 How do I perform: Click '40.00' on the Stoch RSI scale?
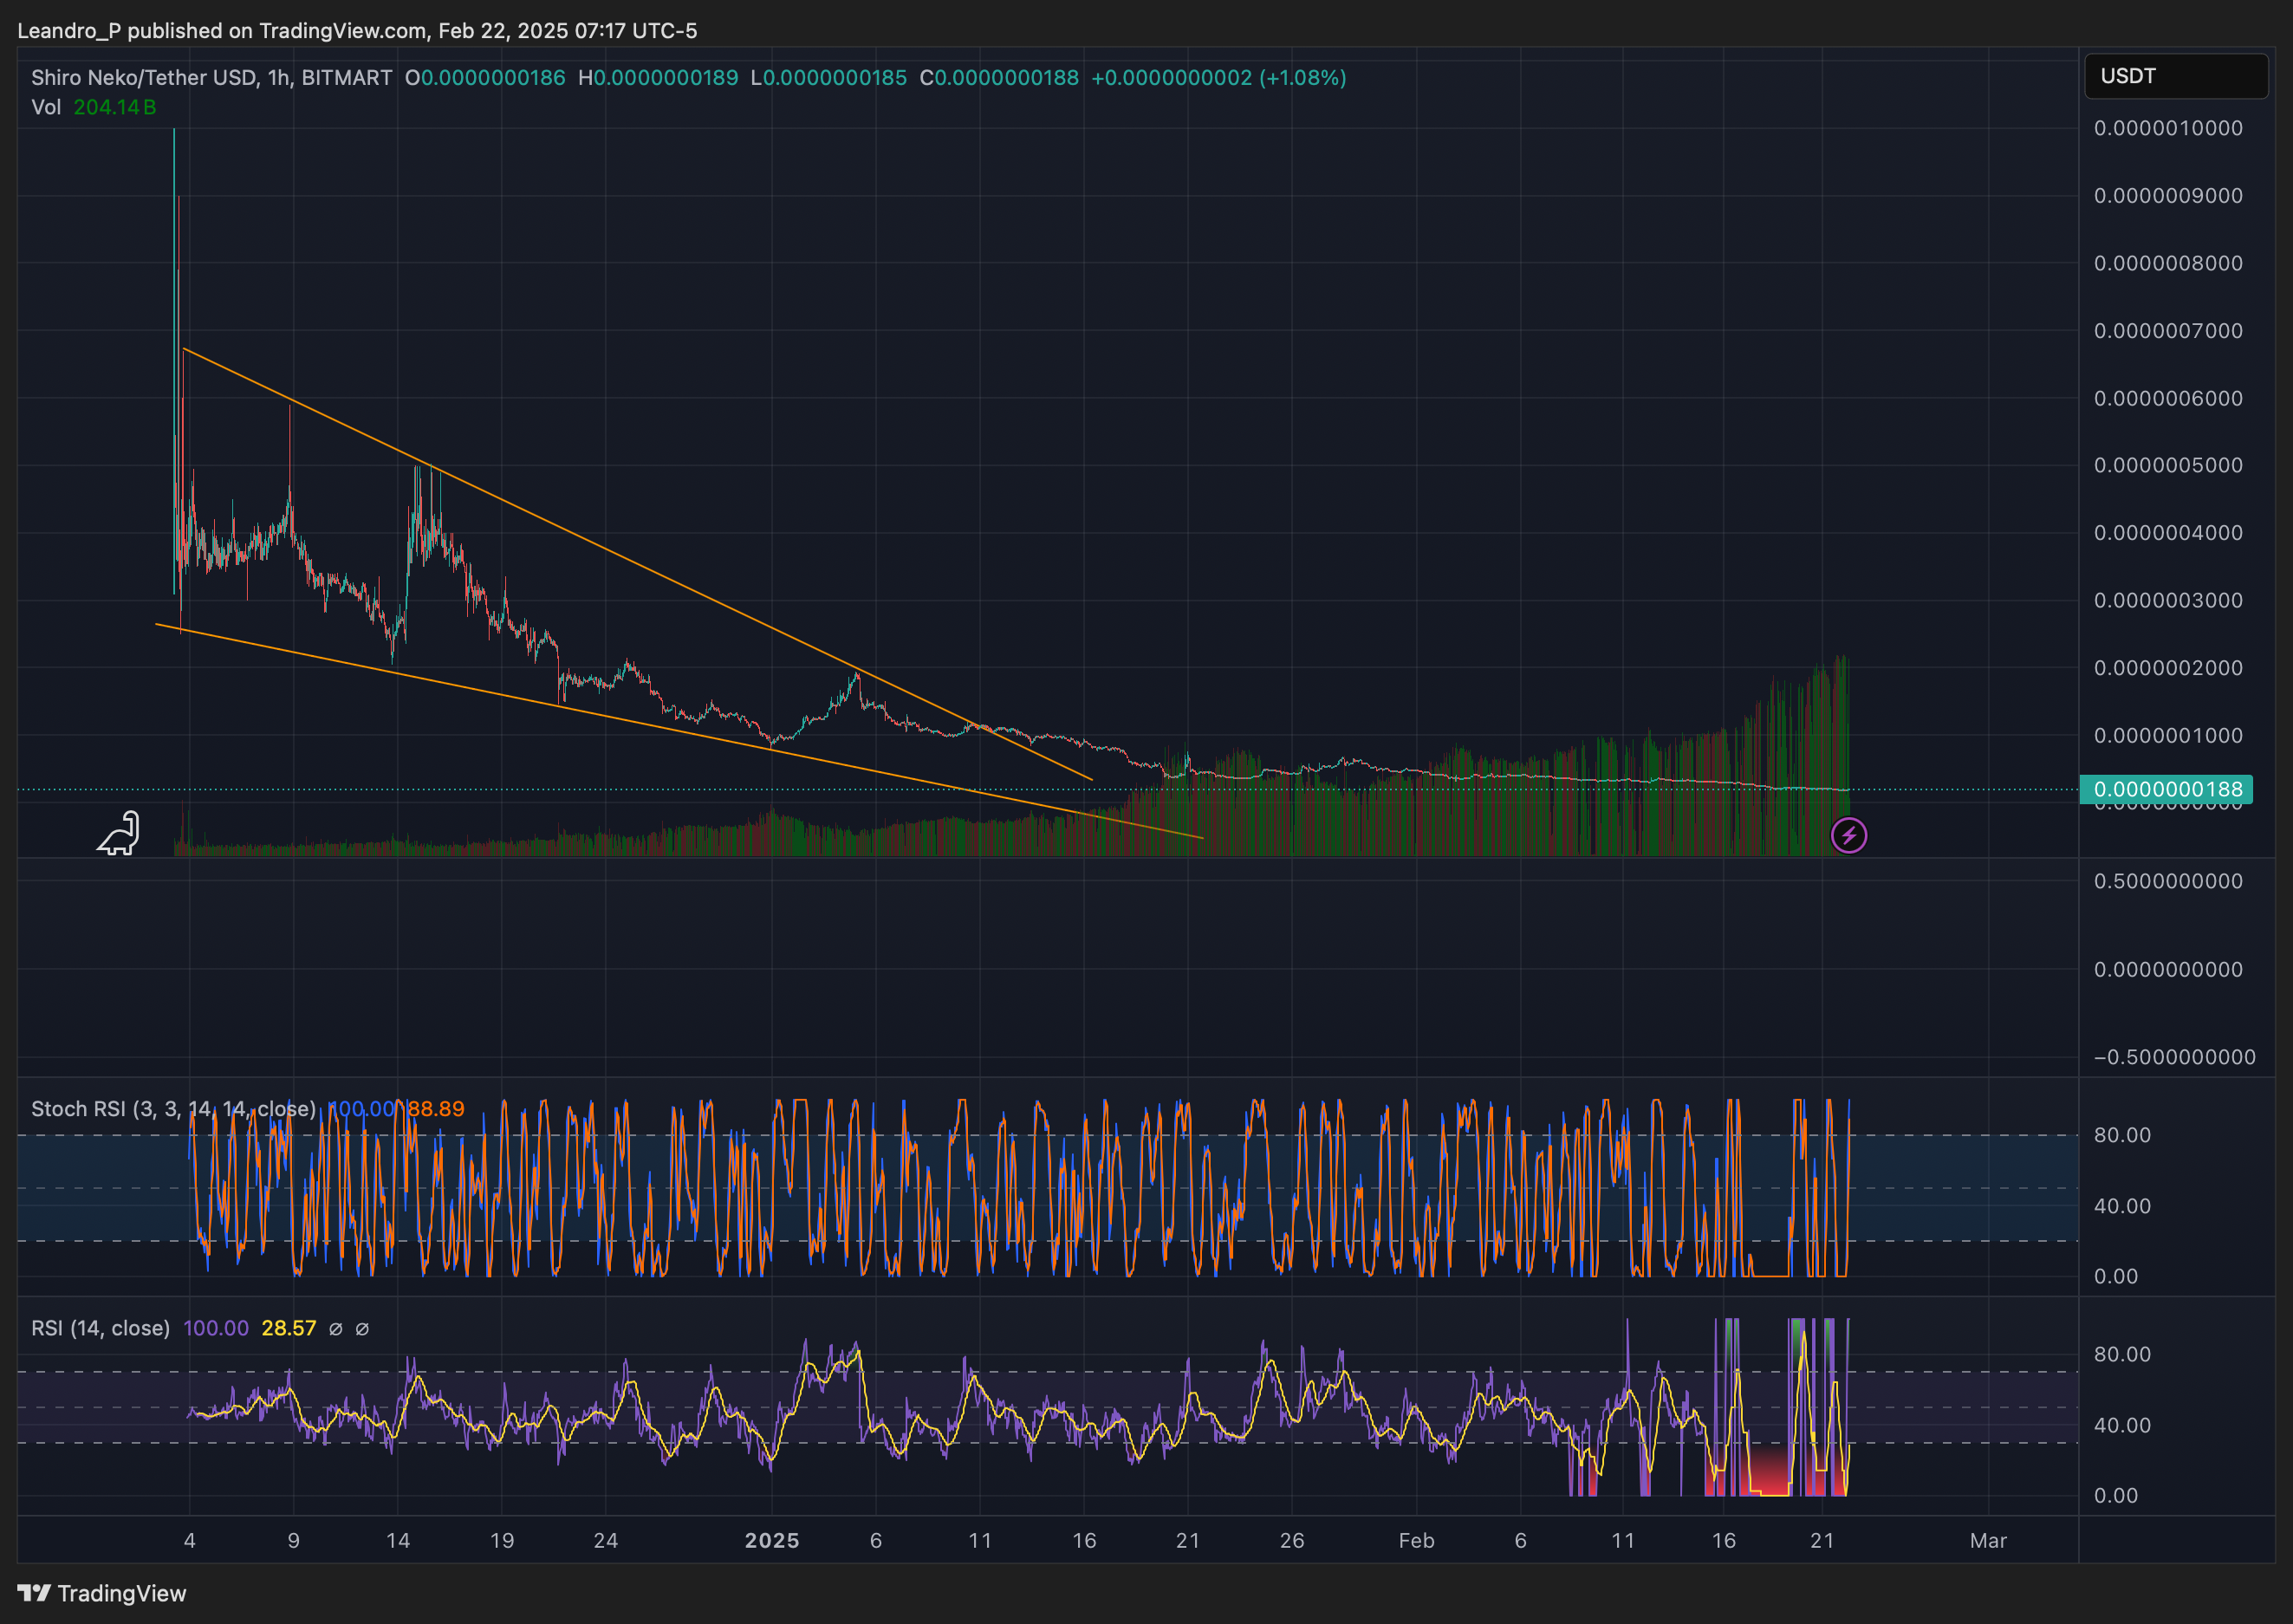[2122, 1206]
